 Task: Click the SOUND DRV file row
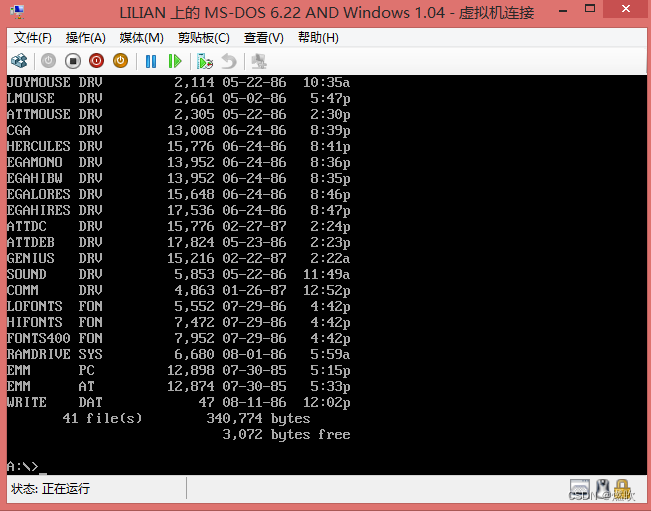(x=179, y=274)
